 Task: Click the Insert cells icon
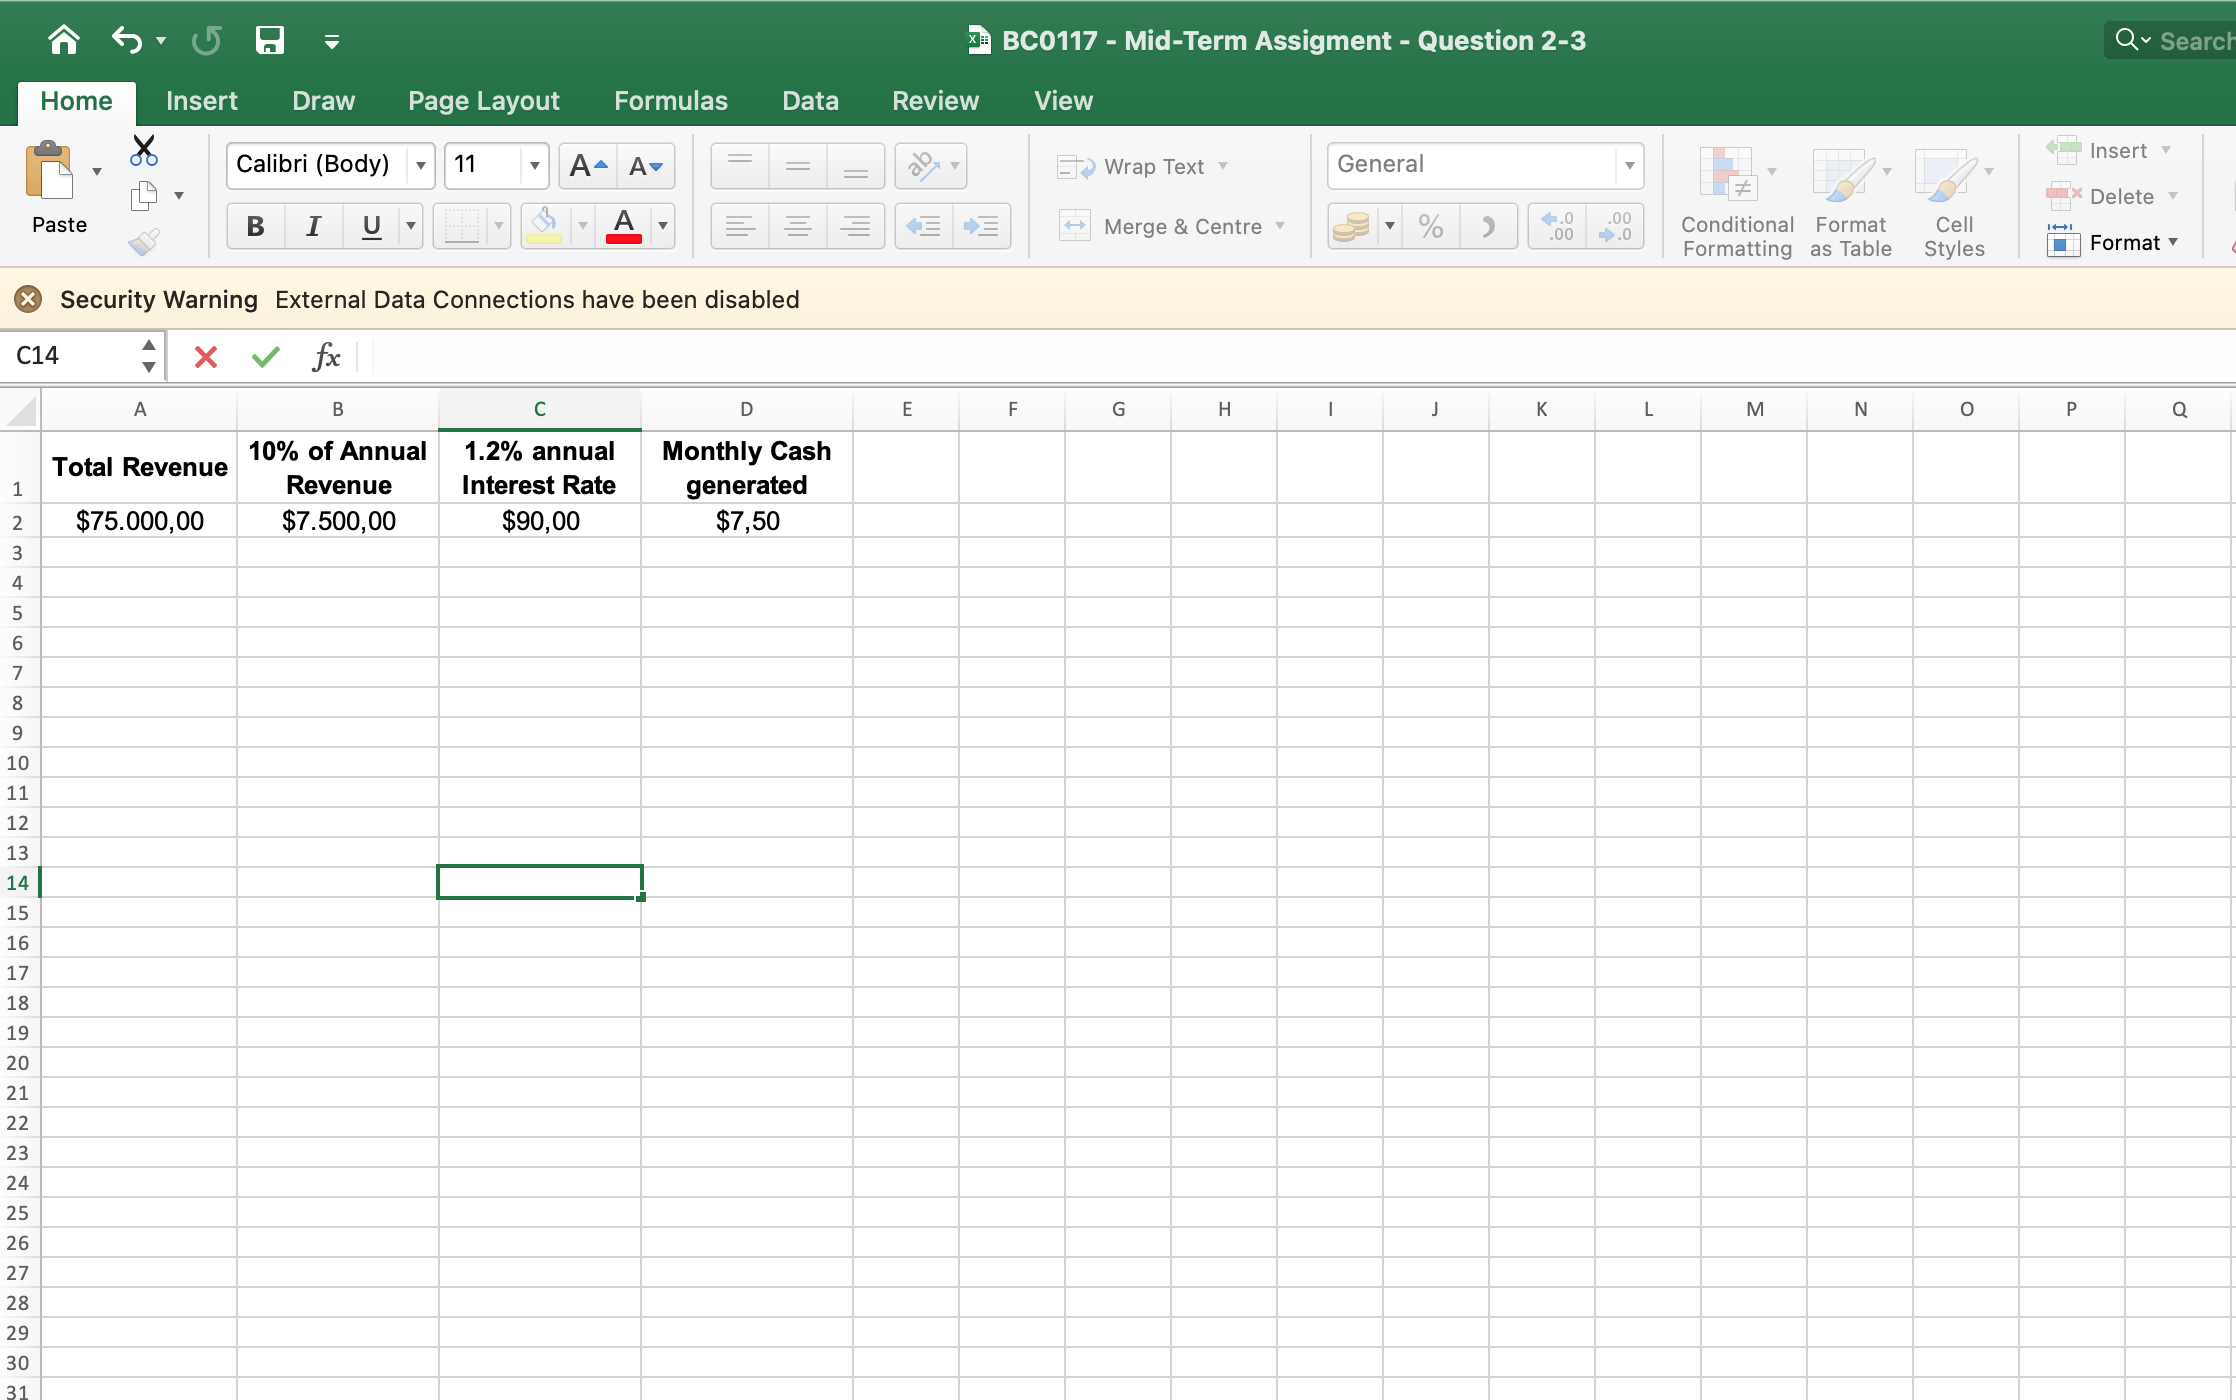coord(2064,150)
